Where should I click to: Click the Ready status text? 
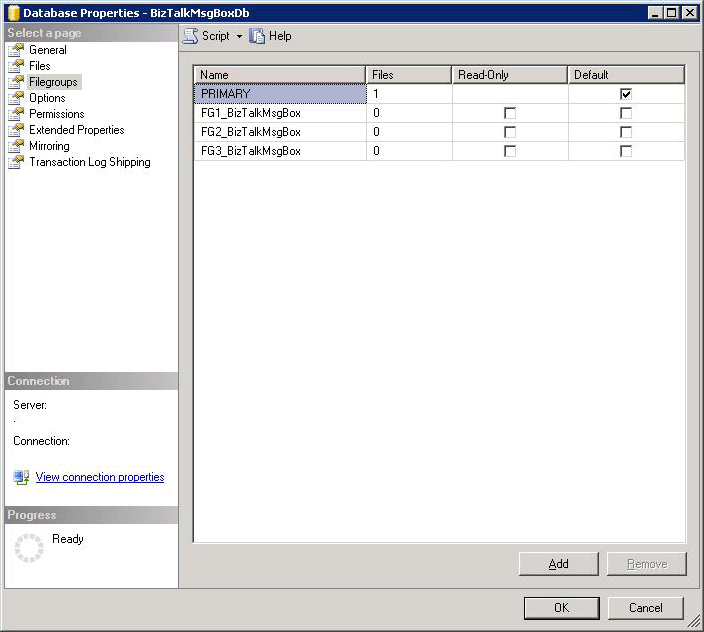pyautogui.click(x=68, y=539)
